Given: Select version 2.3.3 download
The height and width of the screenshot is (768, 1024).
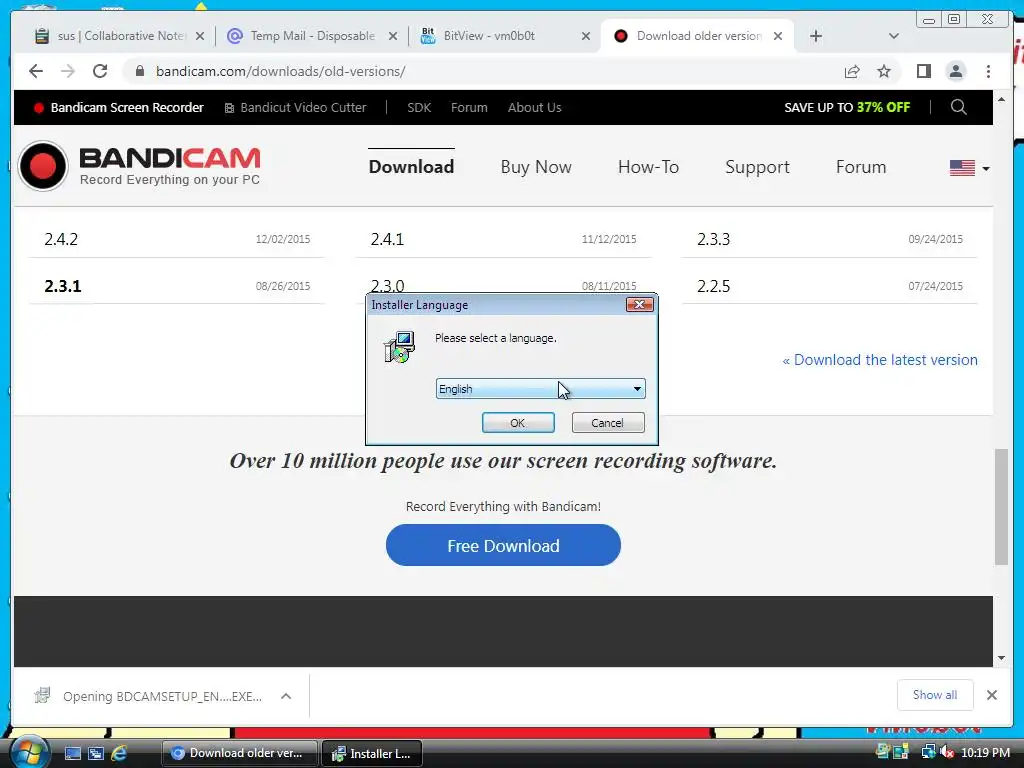Looking at the screenshot, I should [x=713, y=239].
